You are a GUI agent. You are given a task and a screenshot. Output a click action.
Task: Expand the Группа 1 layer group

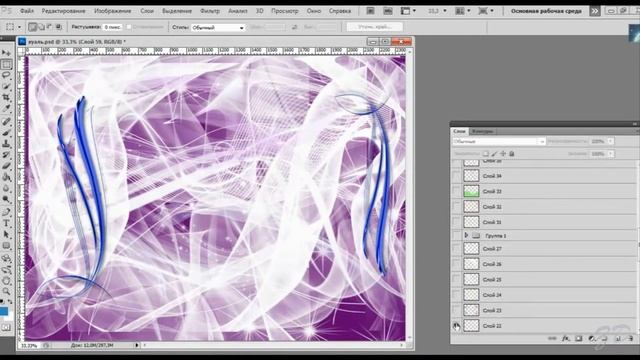pyautogui.click(x=466, y=236)
